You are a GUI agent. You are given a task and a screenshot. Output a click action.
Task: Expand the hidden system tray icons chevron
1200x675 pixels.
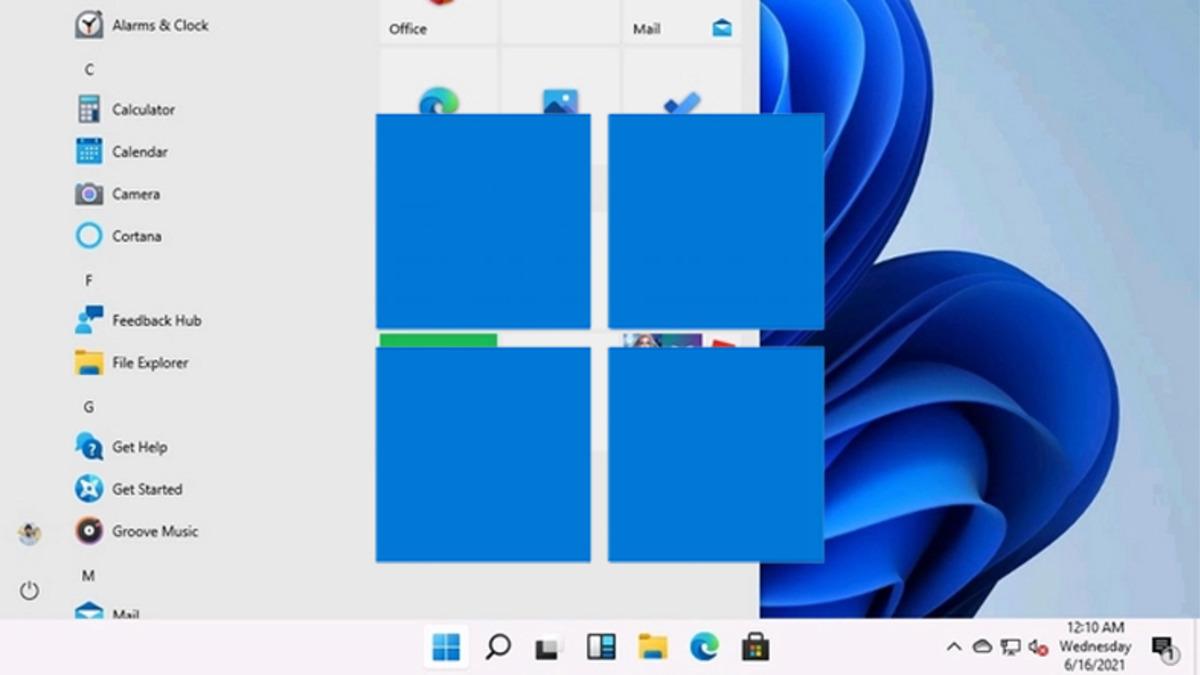[x=954, y=648]
